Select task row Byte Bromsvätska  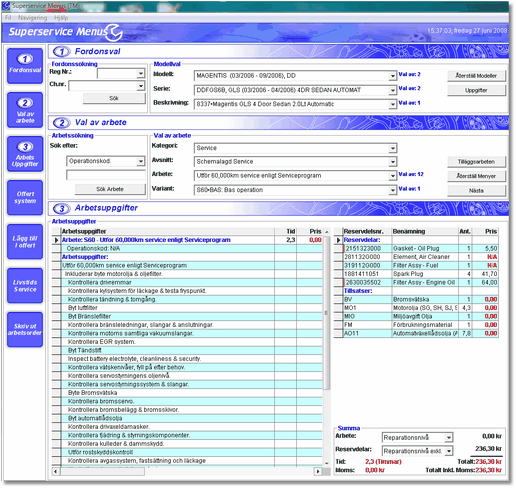pyautogui.click(x=187, y=393)
